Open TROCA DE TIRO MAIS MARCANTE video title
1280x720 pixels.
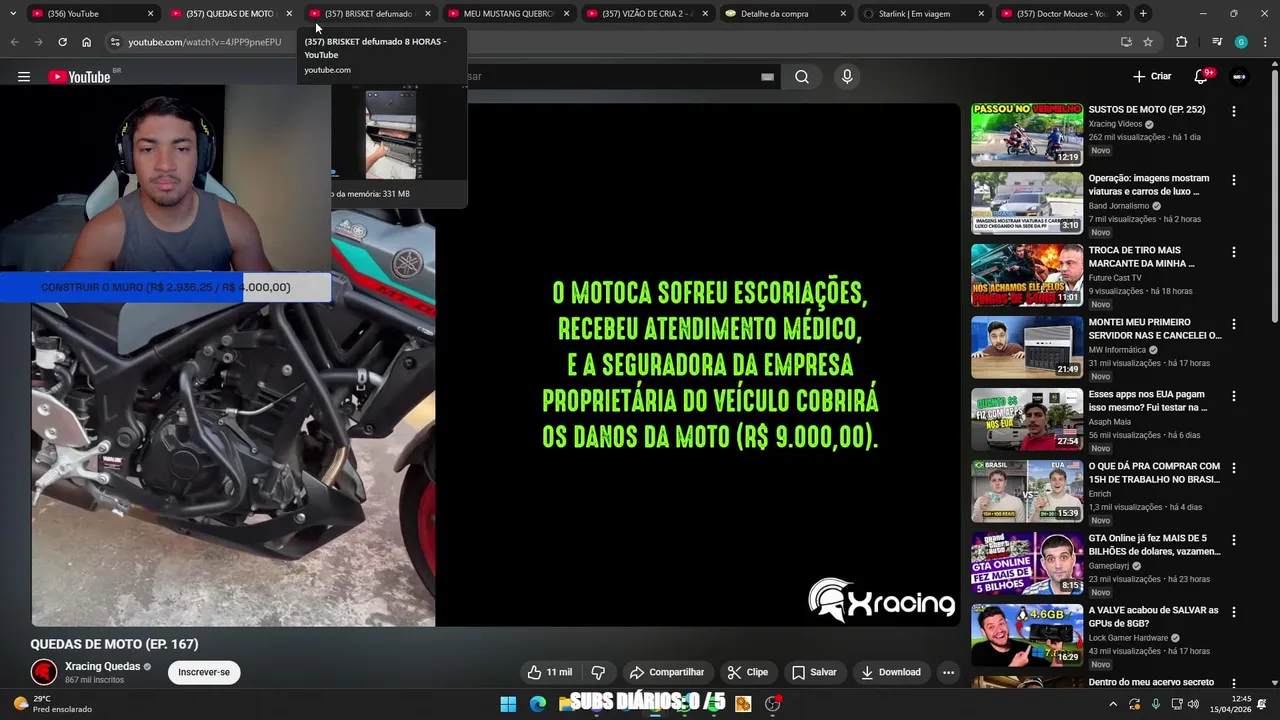coord(1141,257)
